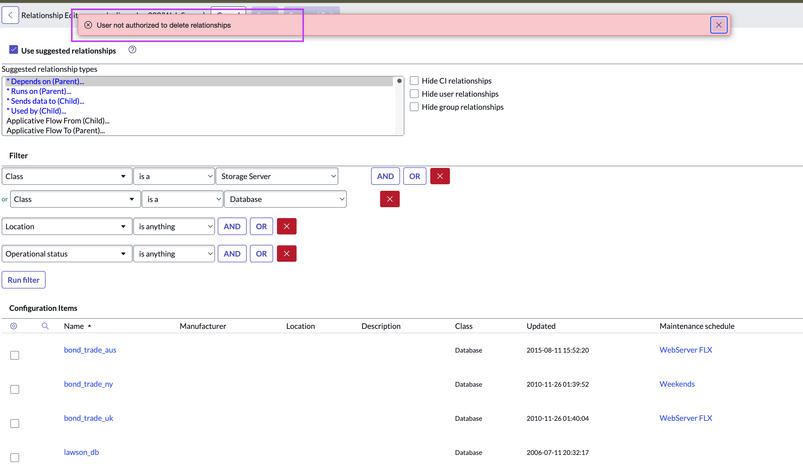Open Location 'is anything' operator dropdown
This screenshot has height=464, width=803.
(x=174, y=226)
